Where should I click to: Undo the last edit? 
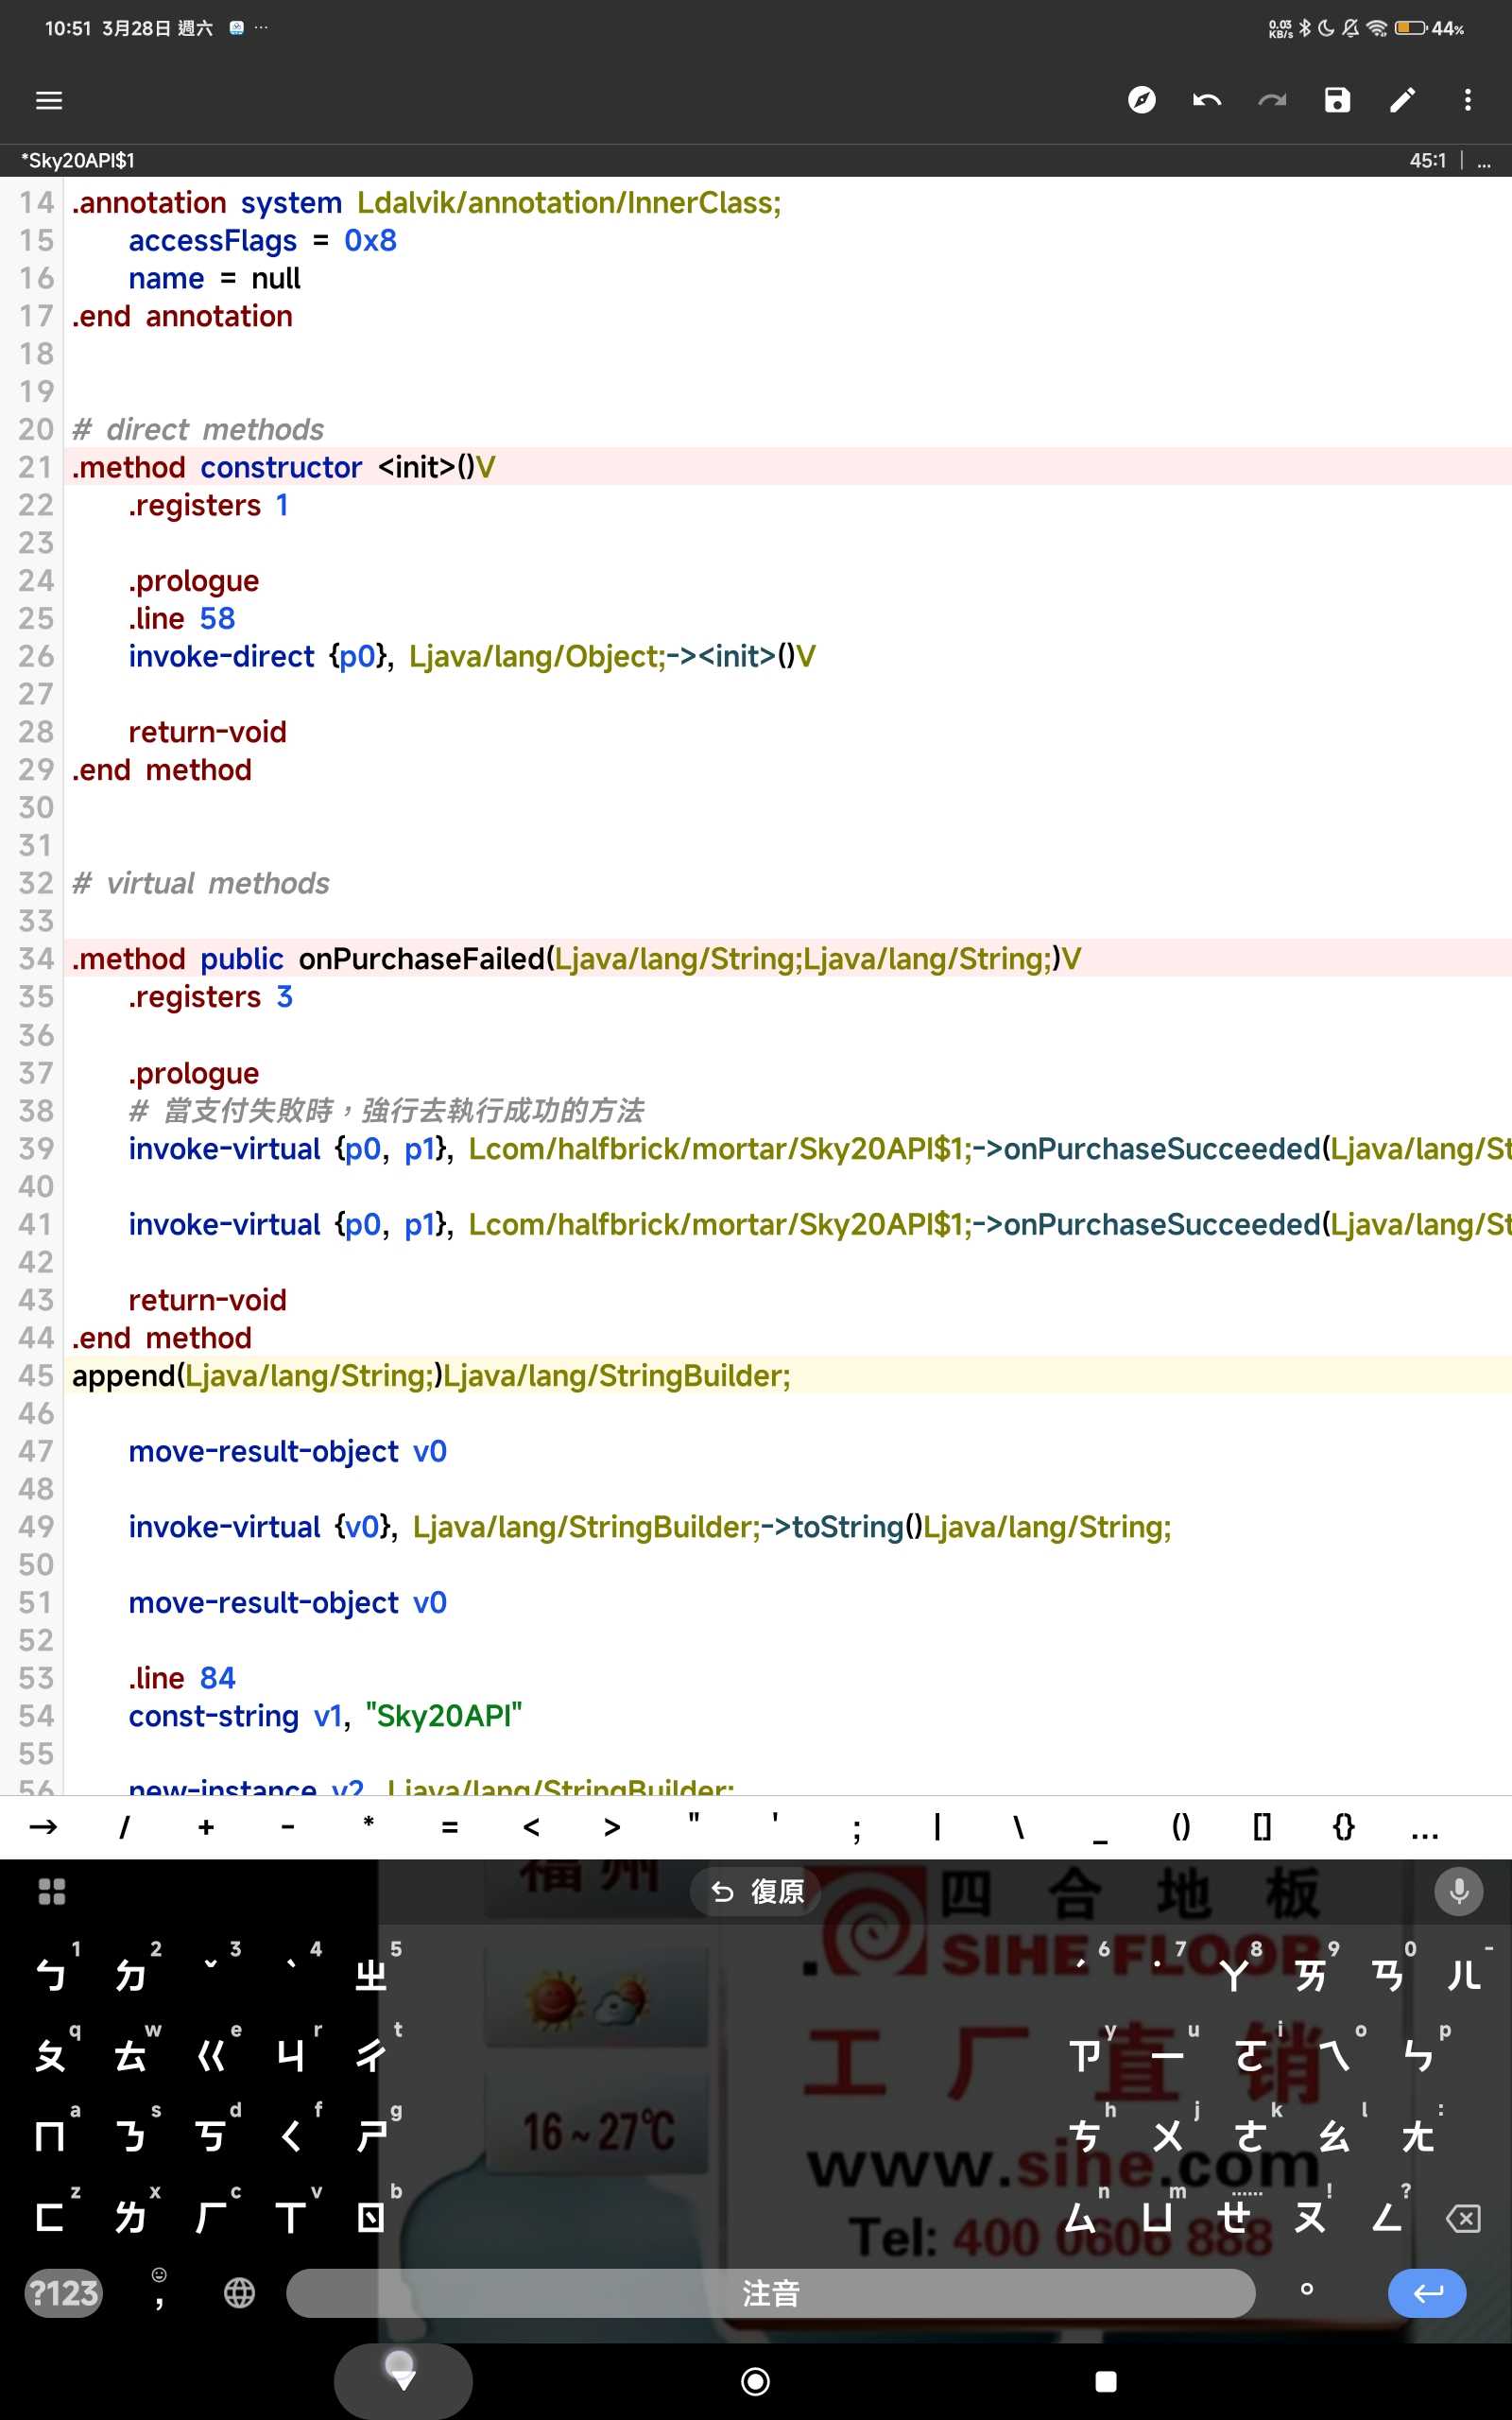tap(1207, 100)
